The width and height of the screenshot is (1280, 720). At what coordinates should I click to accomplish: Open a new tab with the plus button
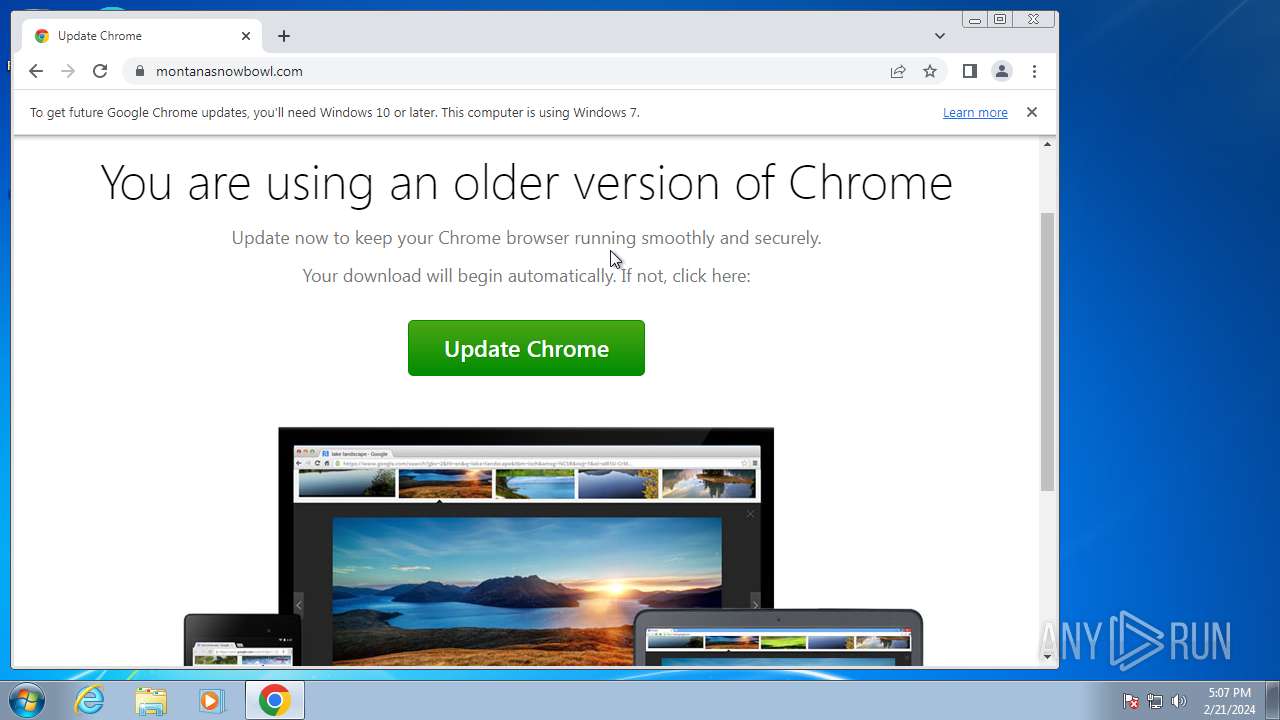coord(284,36)
